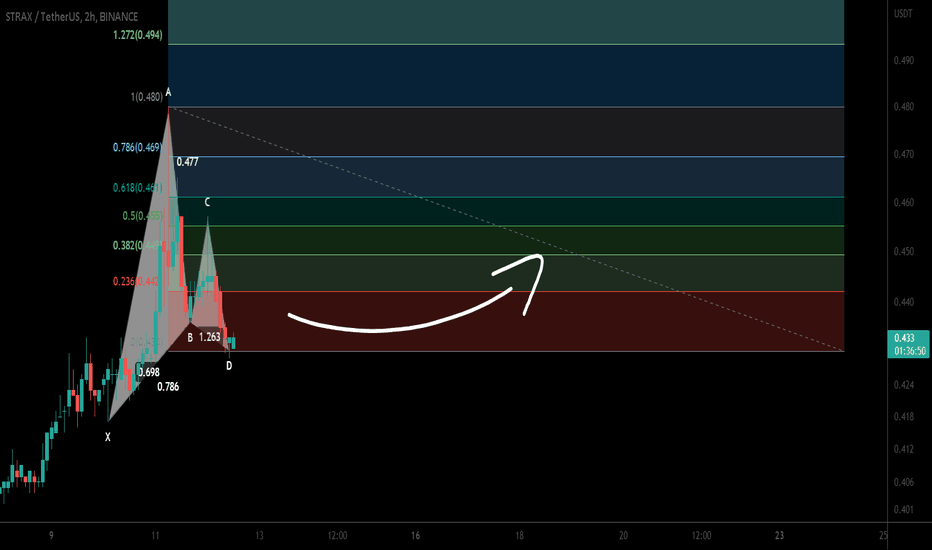Click the current price tag 0.433
This screenshot has width=932, height=550.
tap(904, 338)
